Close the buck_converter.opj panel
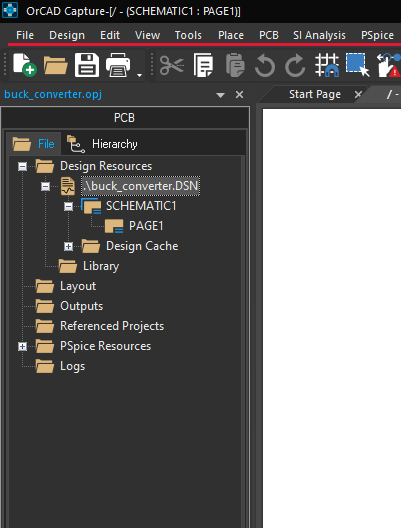The width and height of the screenshot is (401, 528). click(239, 95)
